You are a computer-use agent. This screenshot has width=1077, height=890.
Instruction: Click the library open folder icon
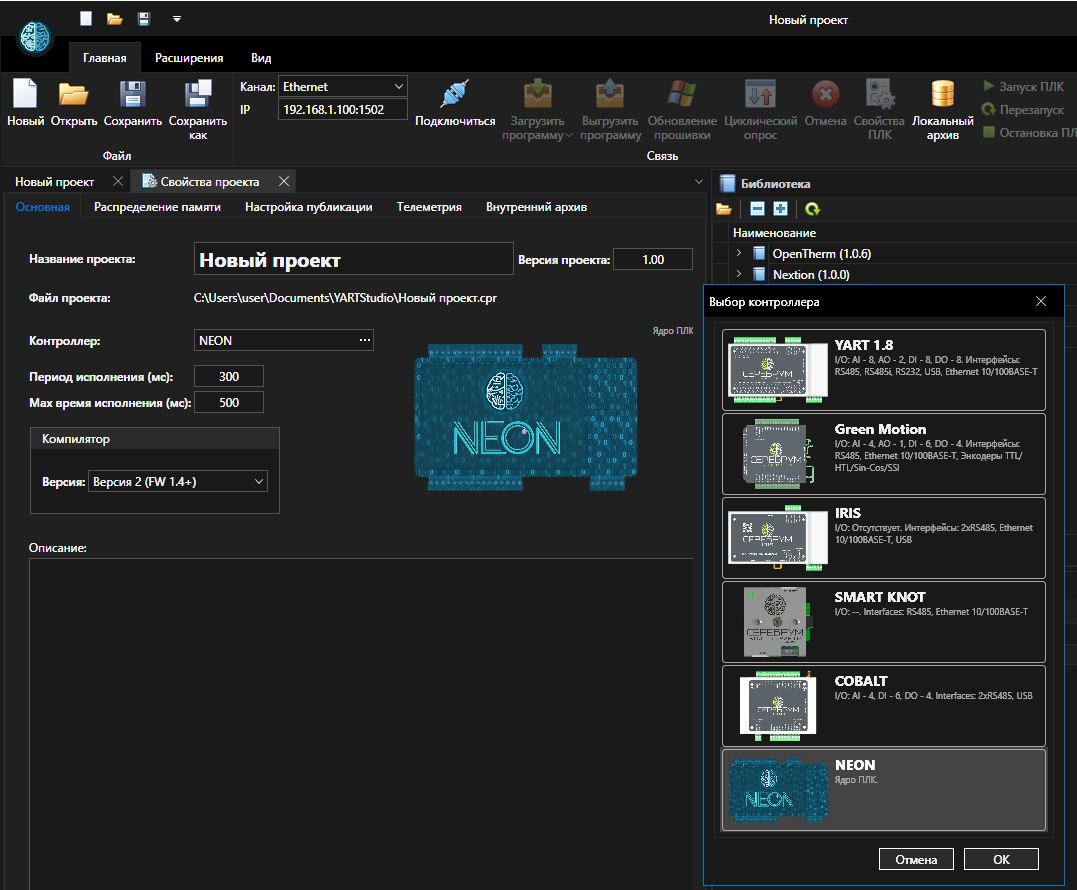(724, 209)
